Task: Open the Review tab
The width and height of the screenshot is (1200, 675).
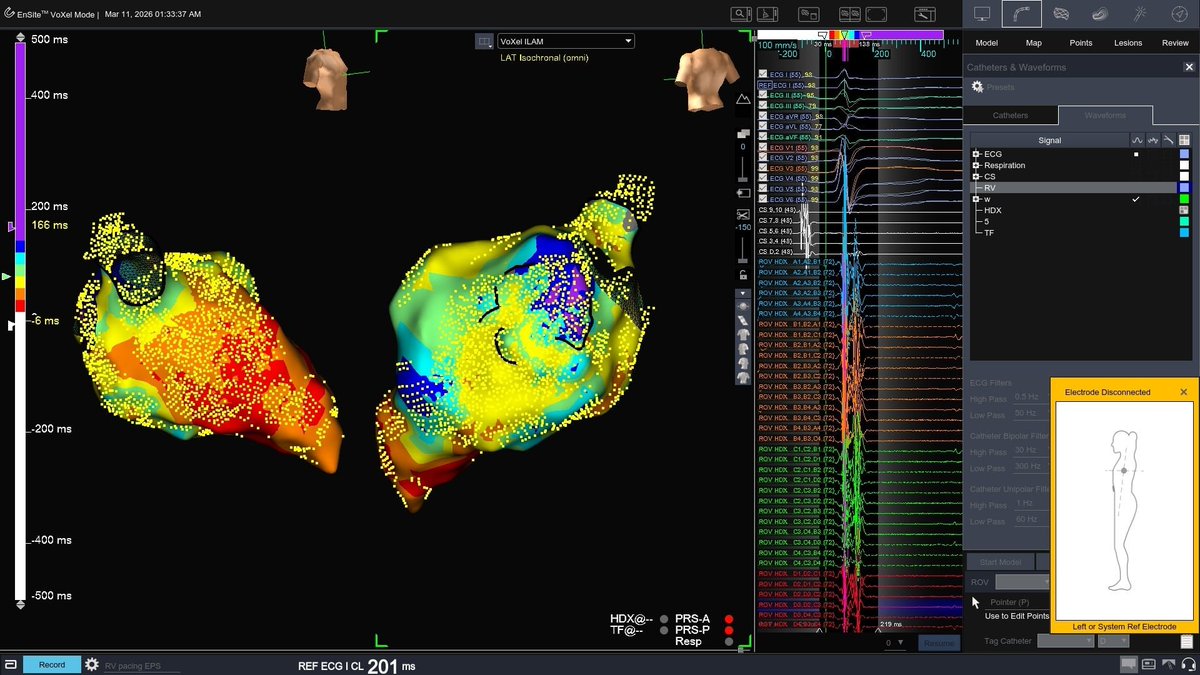Action: [1175, 43]
